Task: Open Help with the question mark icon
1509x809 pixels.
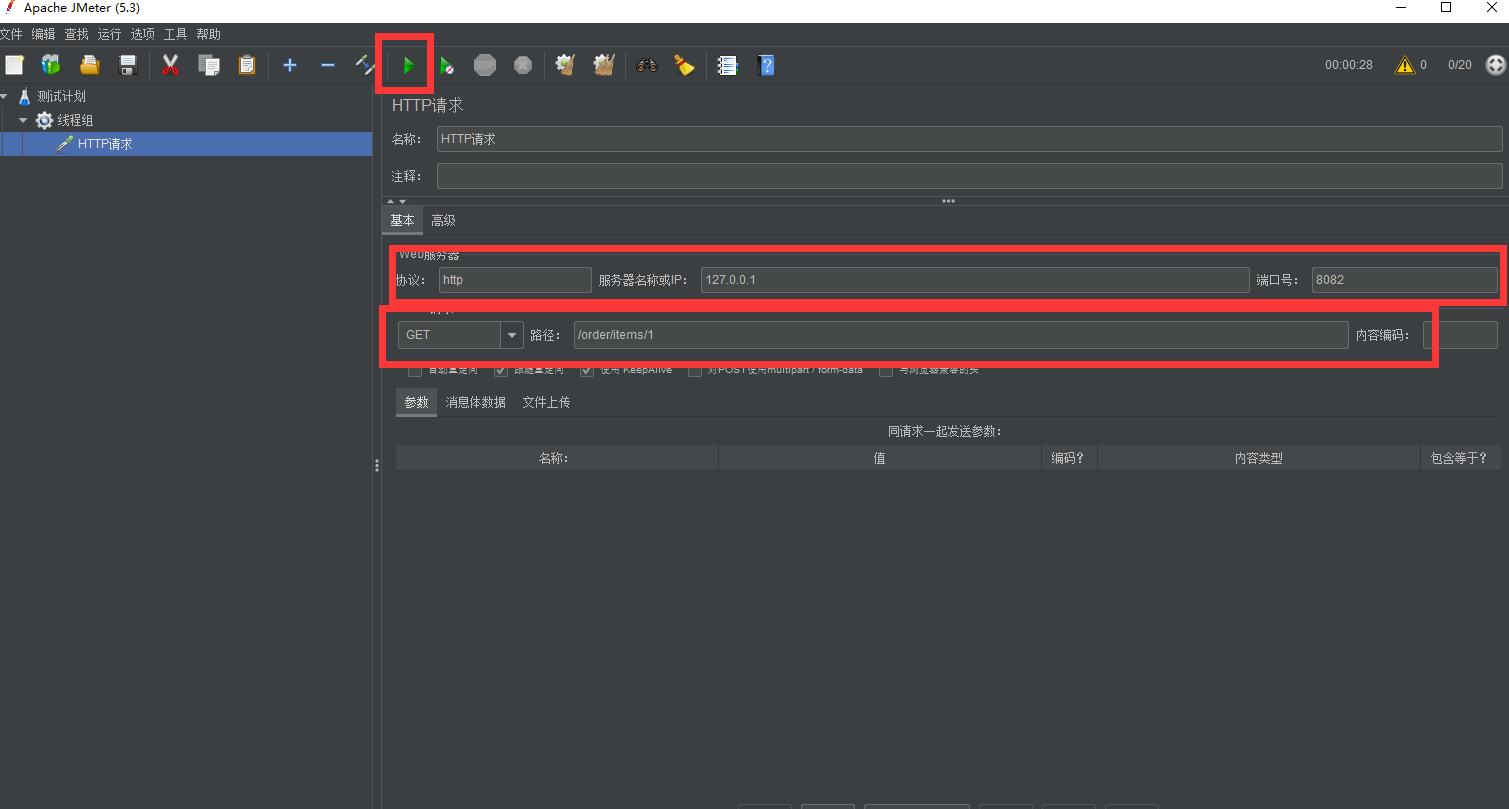Action: [x=766, y=65]
